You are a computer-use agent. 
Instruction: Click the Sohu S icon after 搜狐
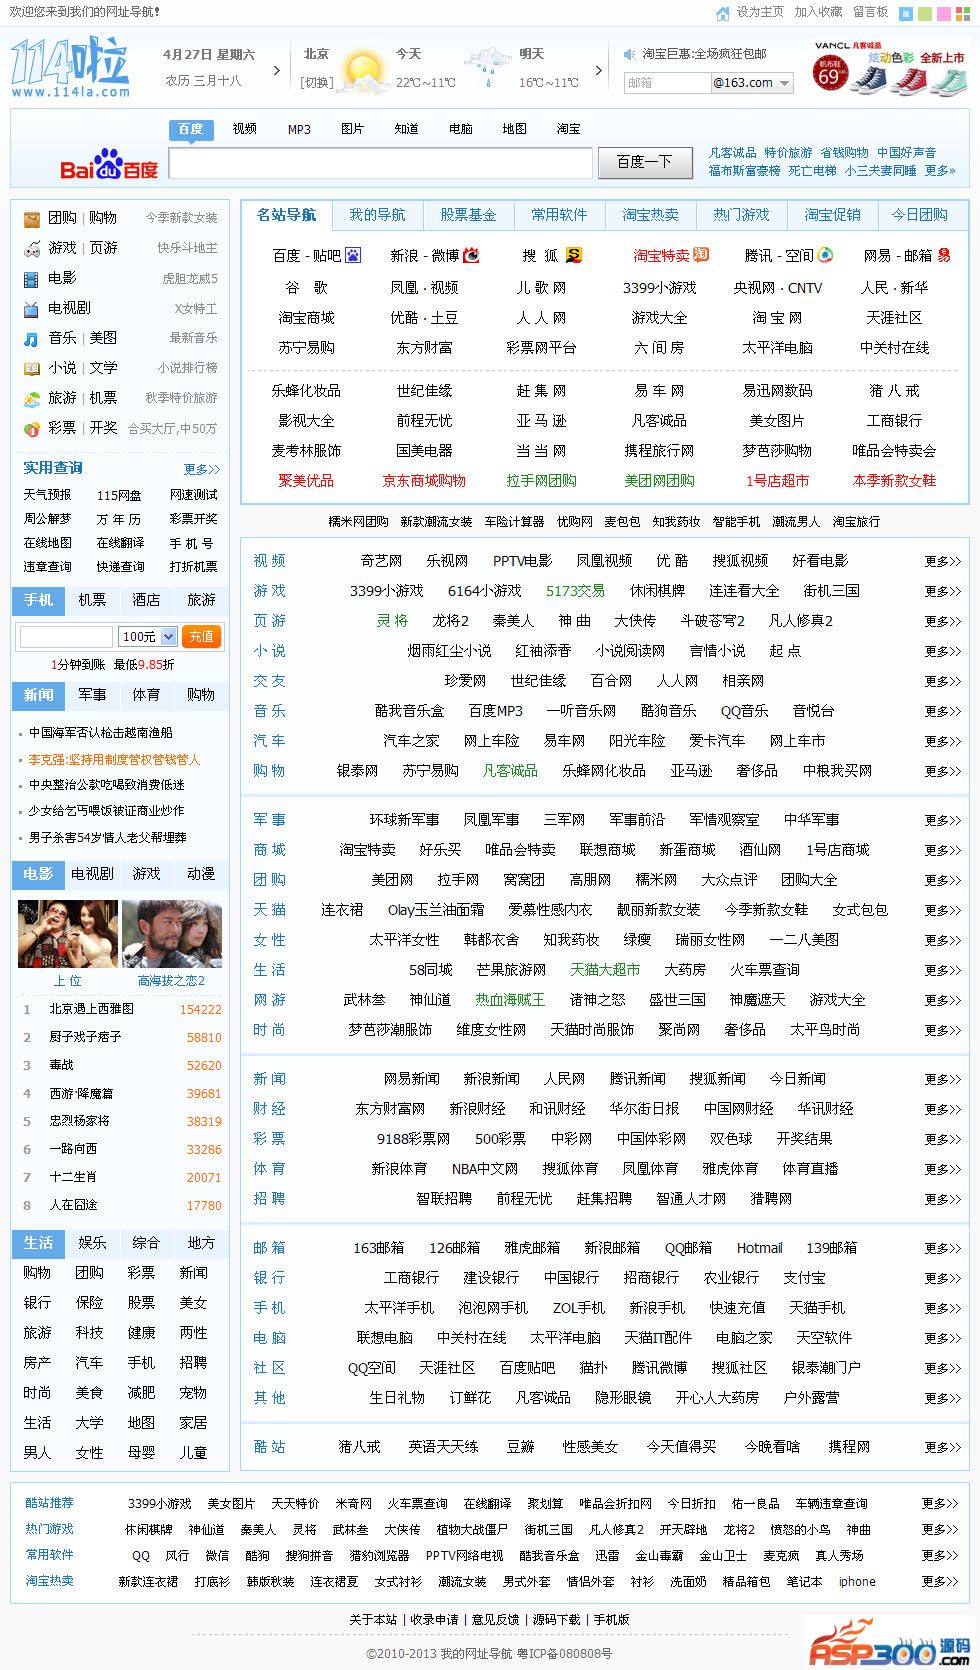(574, 256)
